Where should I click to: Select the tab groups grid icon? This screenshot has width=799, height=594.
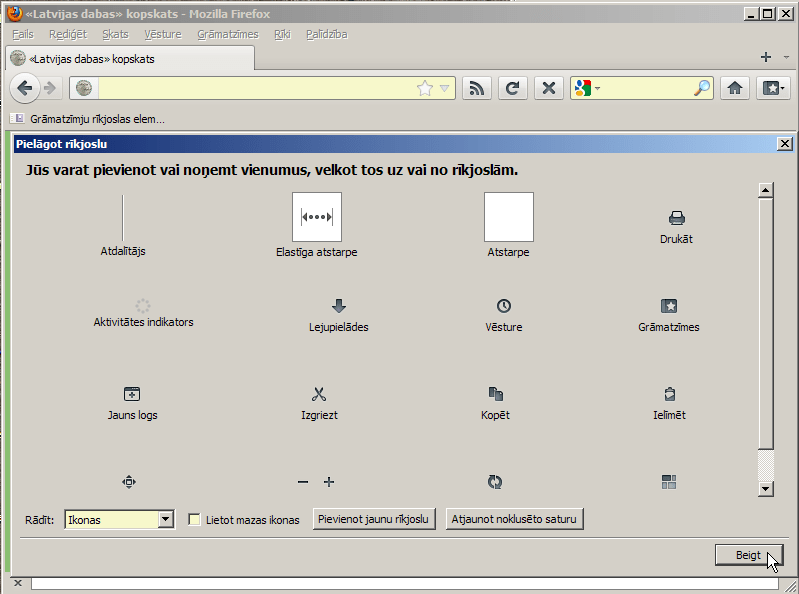coord(669,482)
